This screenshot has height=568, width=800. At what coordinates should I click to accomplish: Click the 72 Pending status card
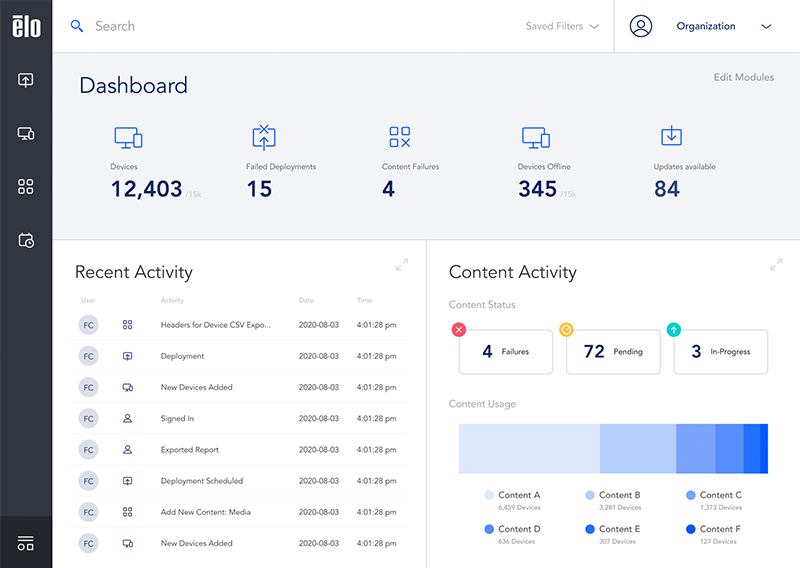tap(612, 352)
